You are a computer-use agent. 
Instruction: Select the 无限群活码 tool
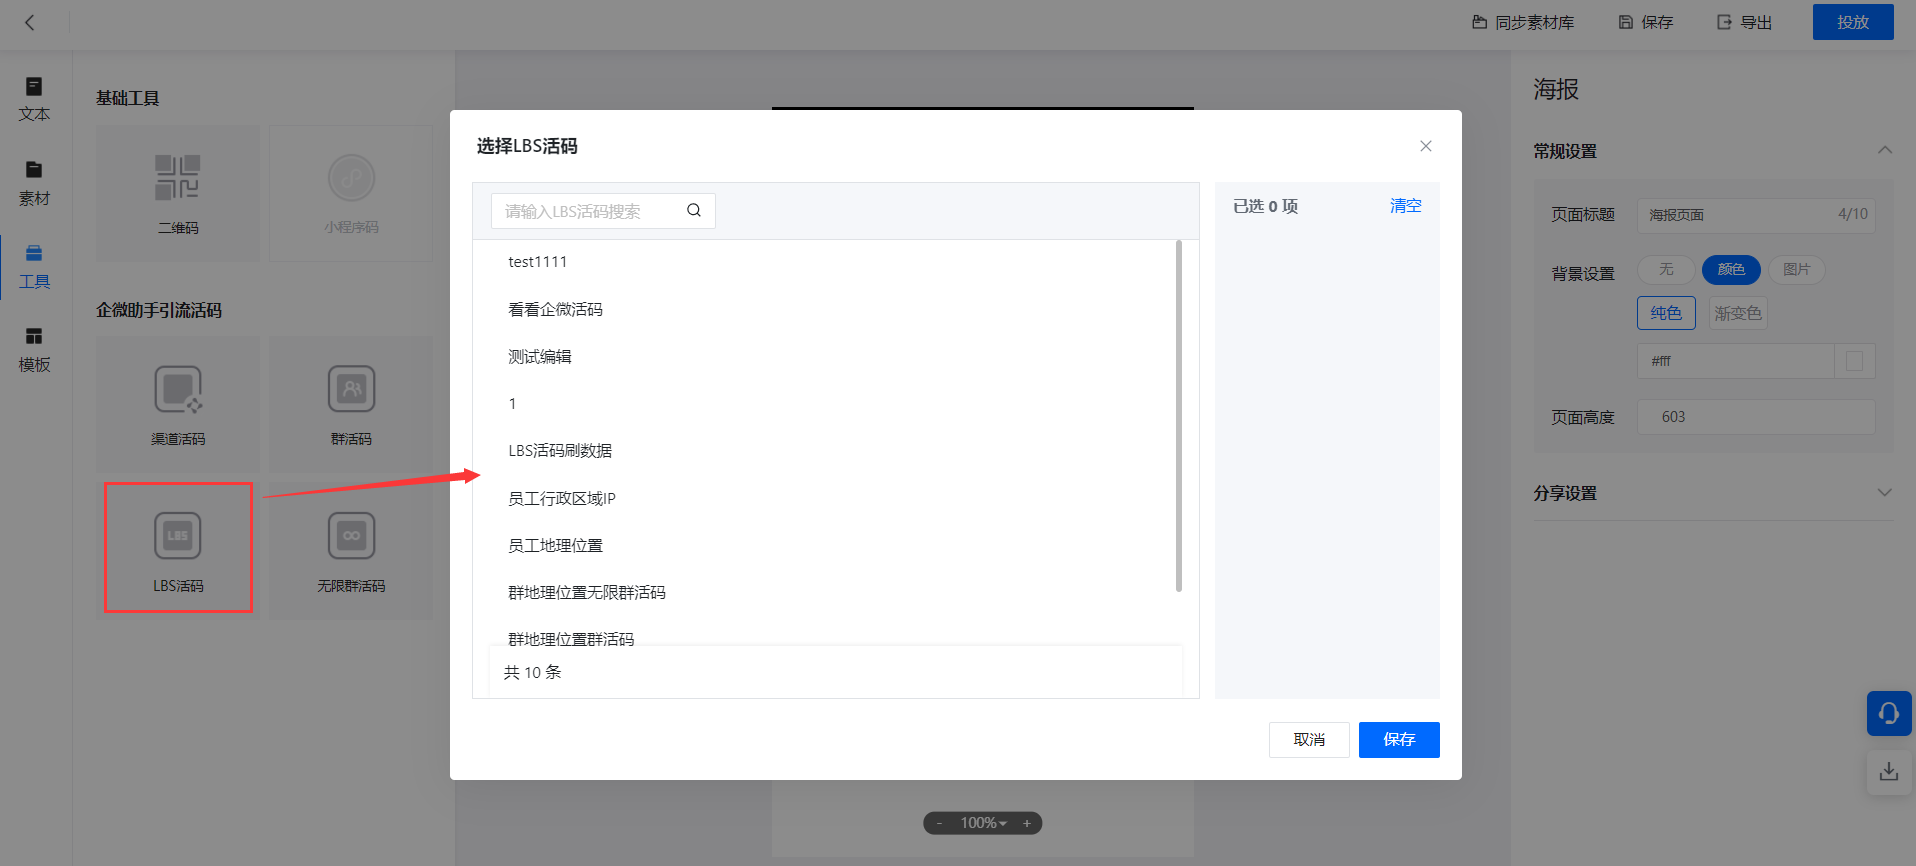click(351, 550)
